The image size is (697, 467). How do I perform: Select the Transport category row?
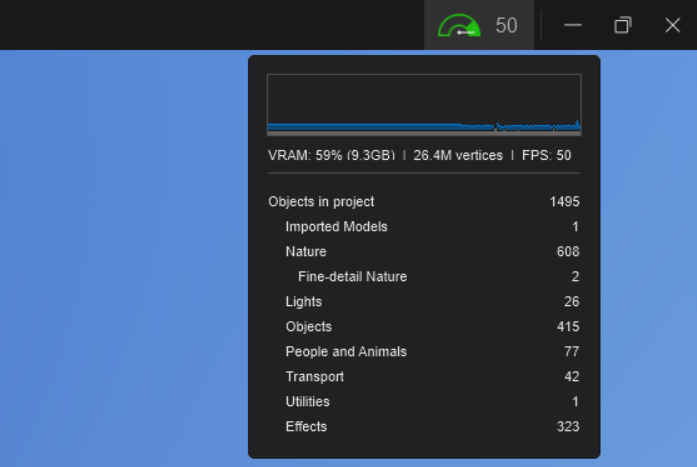[x=314, y=377]
